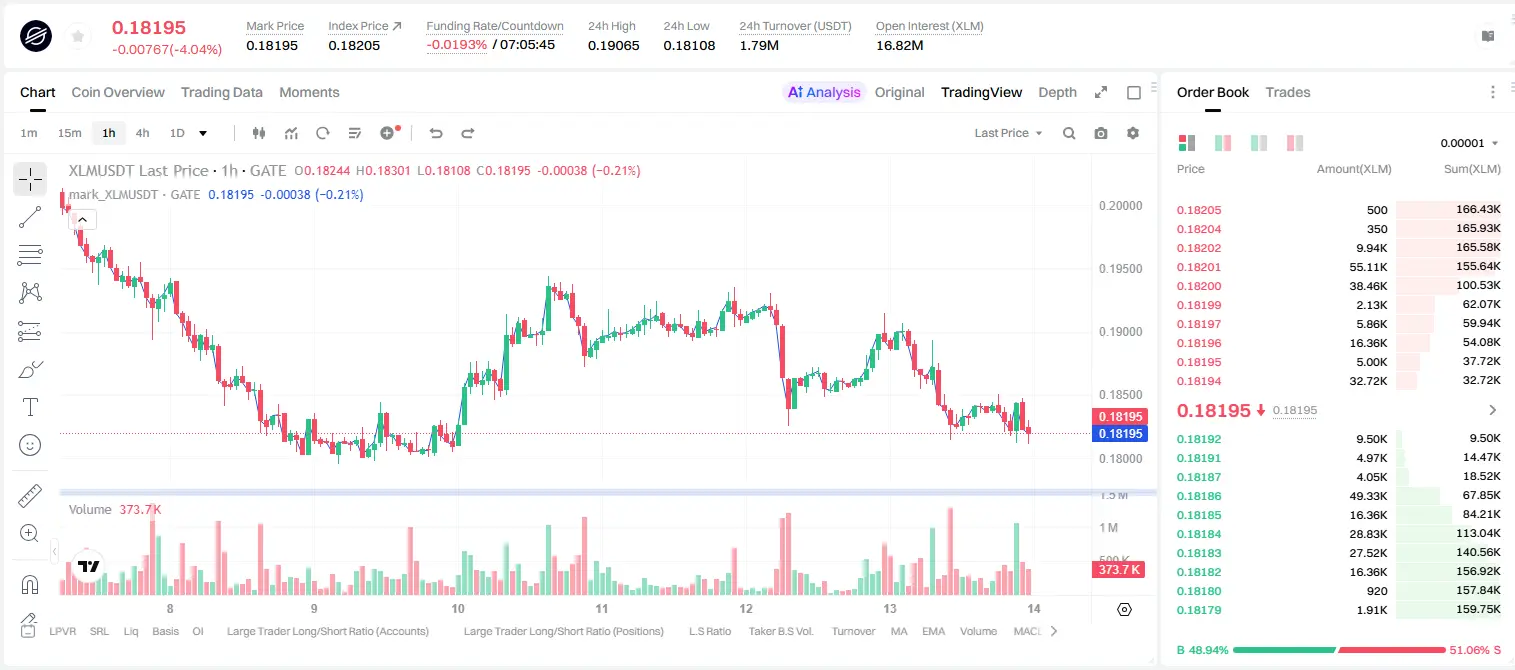This screenshot has height=670, width=1515.
Task: Show only sell orders in order book
Action: (1295, 143)
